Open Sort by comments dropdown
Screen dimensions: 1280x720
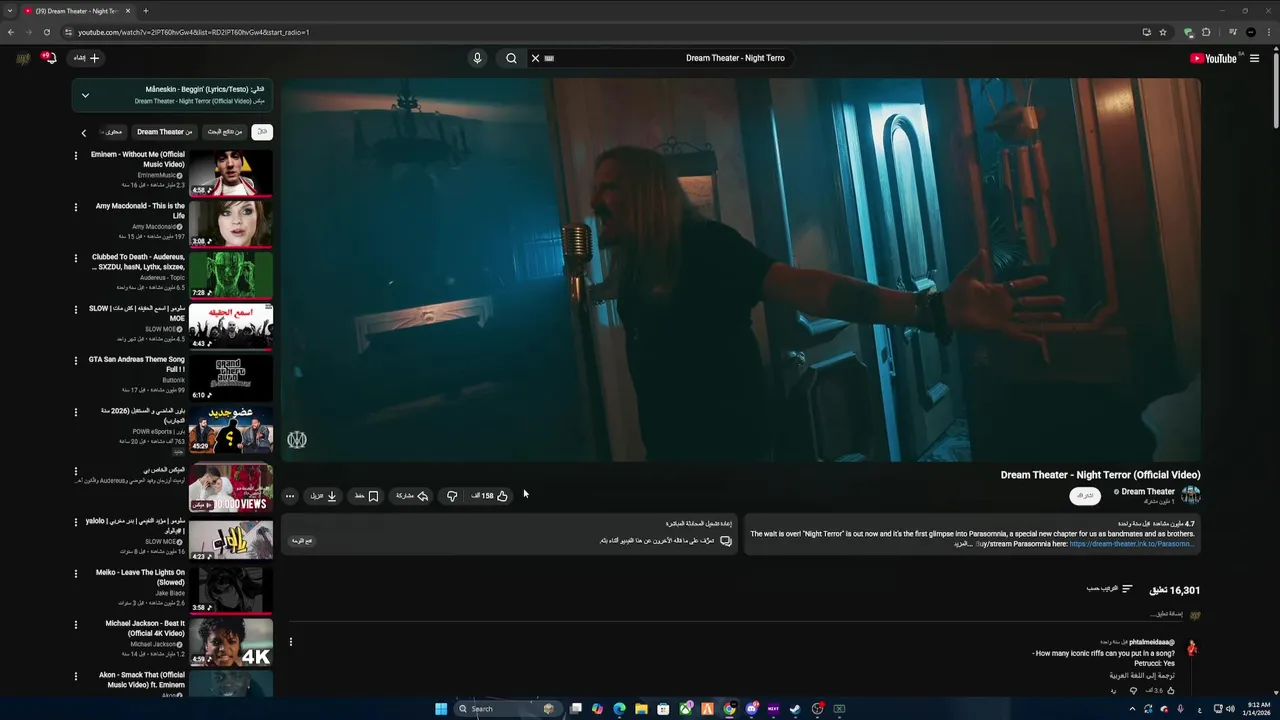click(1110, 589)
